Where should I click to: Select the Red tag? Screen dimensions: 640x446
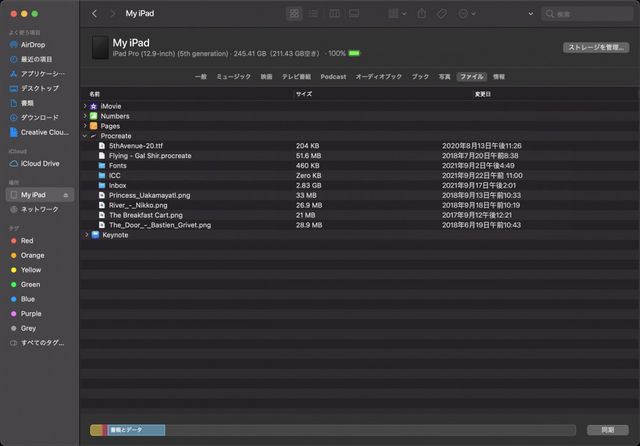pos(27,241)
